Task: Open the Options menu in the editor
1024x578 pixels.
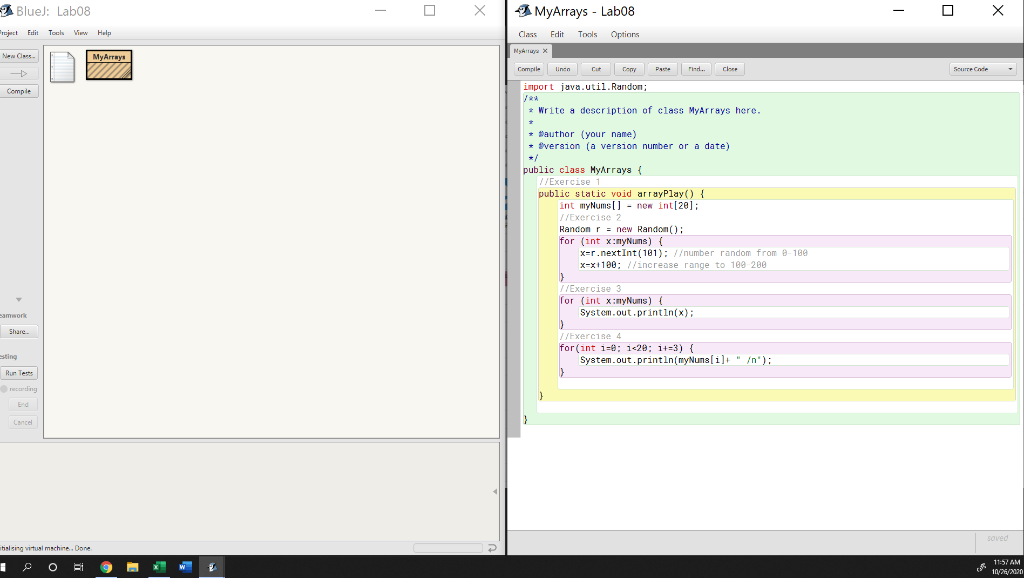Action: pos(624,33)
